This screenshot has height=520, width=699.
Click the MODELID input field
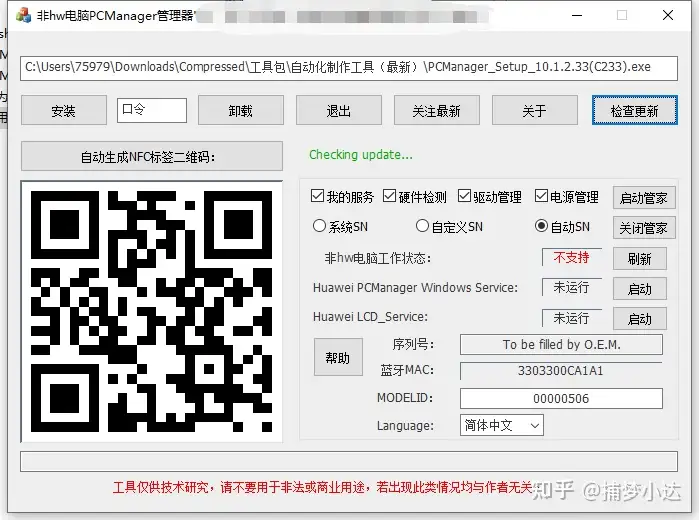(561, 398)
